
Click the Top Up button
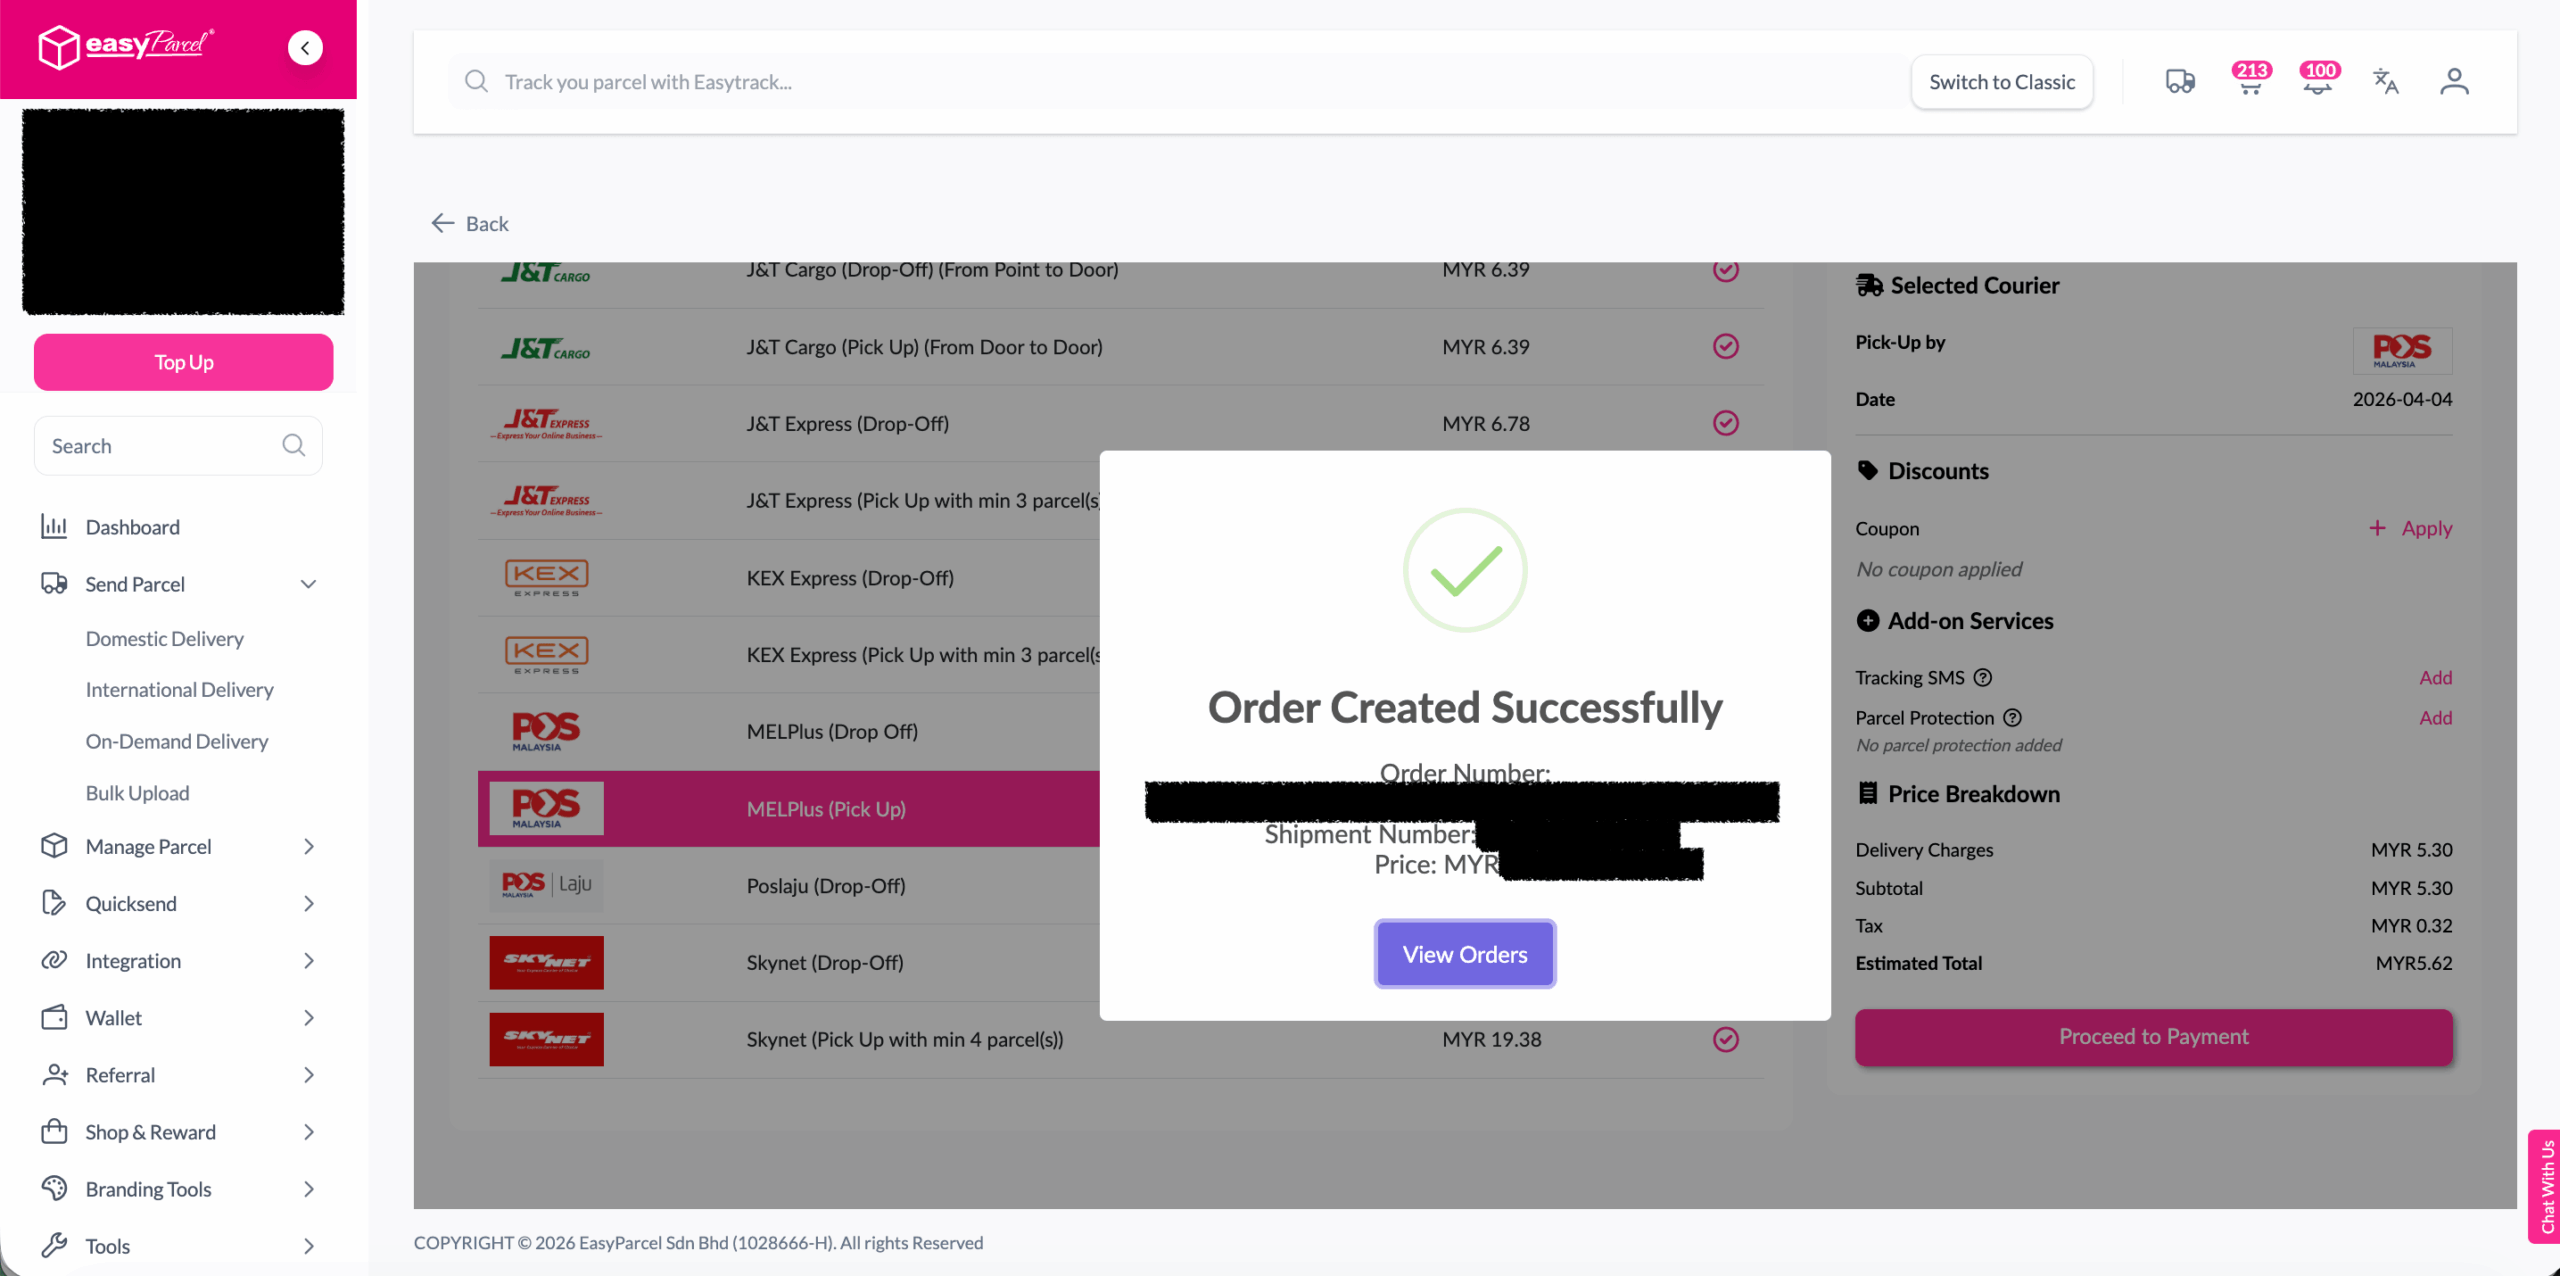pos(183,362)
